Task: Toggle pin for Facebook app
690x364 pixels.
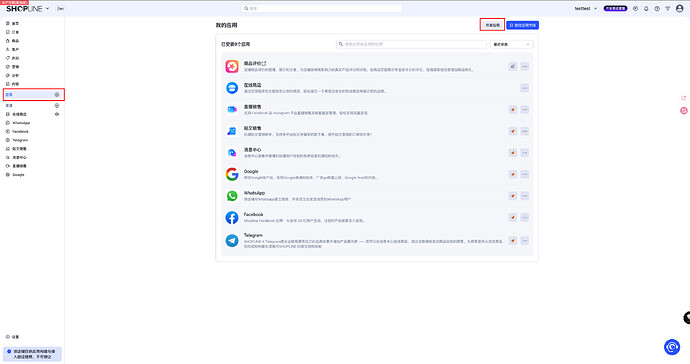Action: click(x=513, y=217)
